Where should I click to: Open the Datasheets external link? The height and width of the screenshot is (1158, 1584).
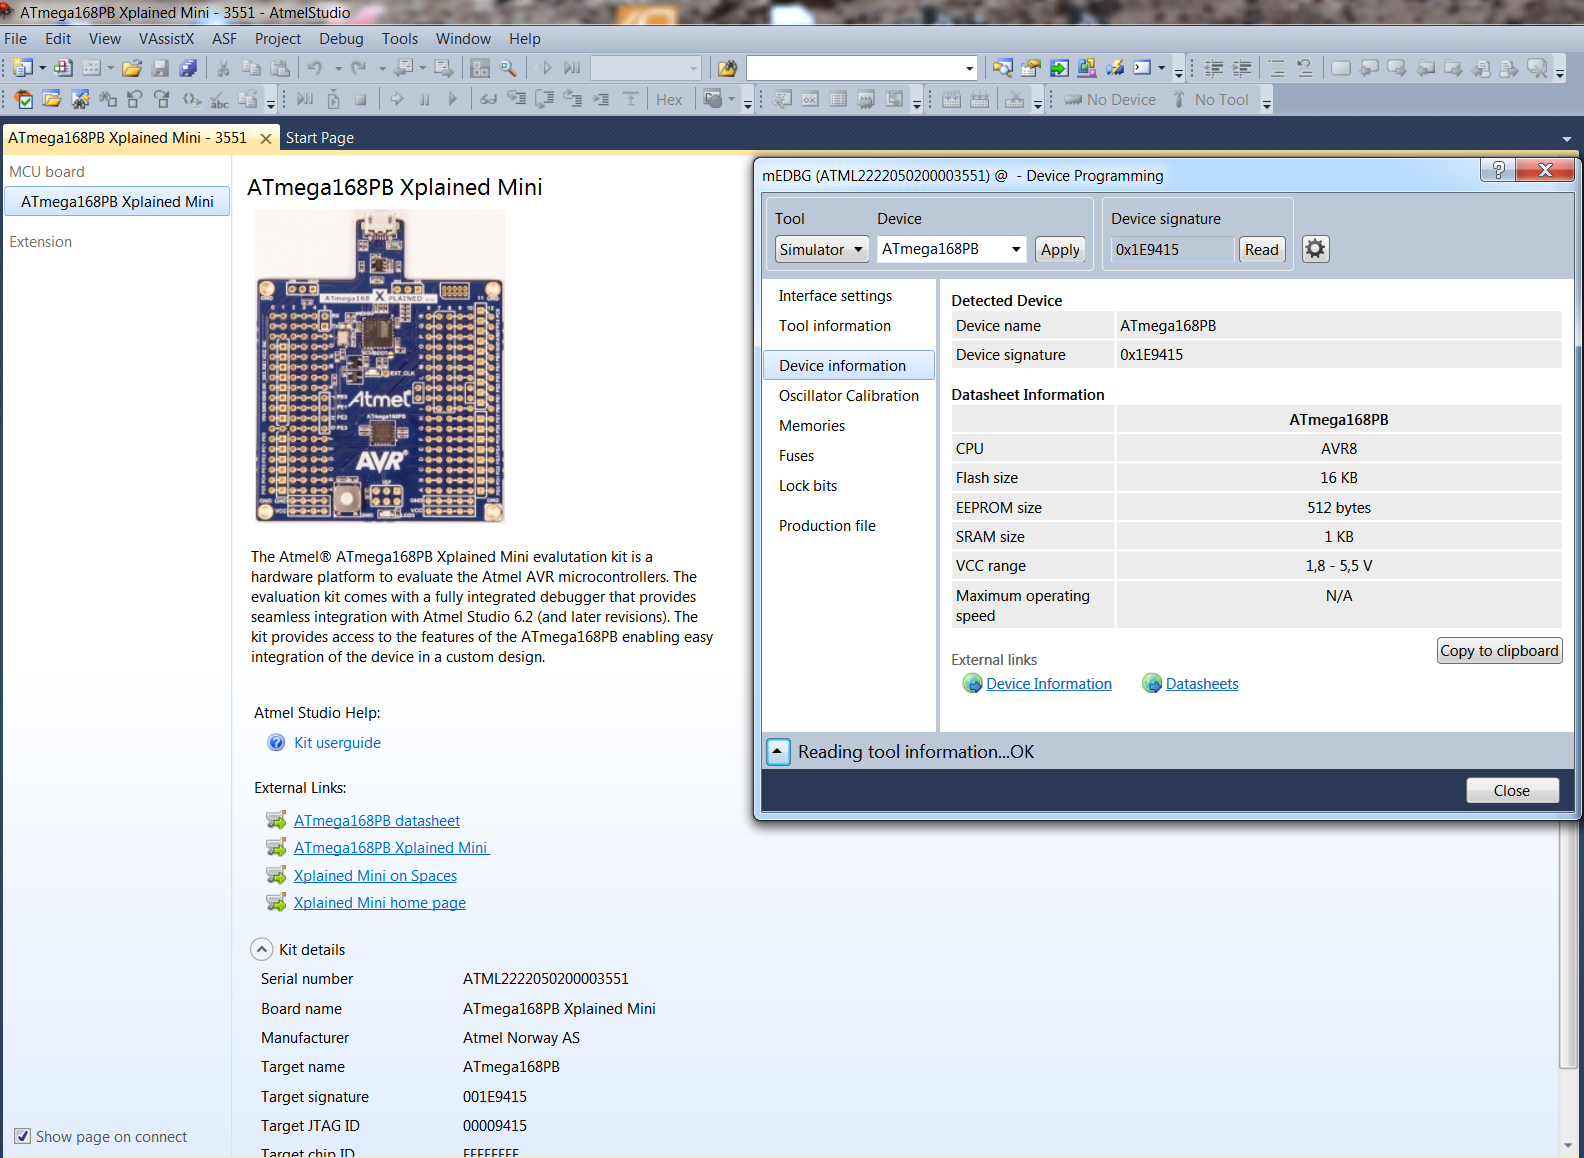pos(1202,684)
